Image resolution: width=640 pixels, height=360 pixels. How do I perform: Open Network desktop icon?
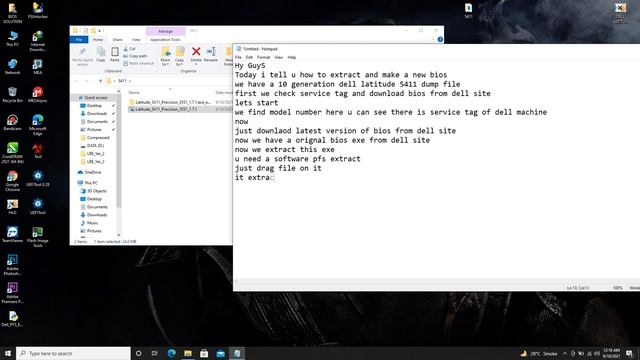tap(12, 67)
